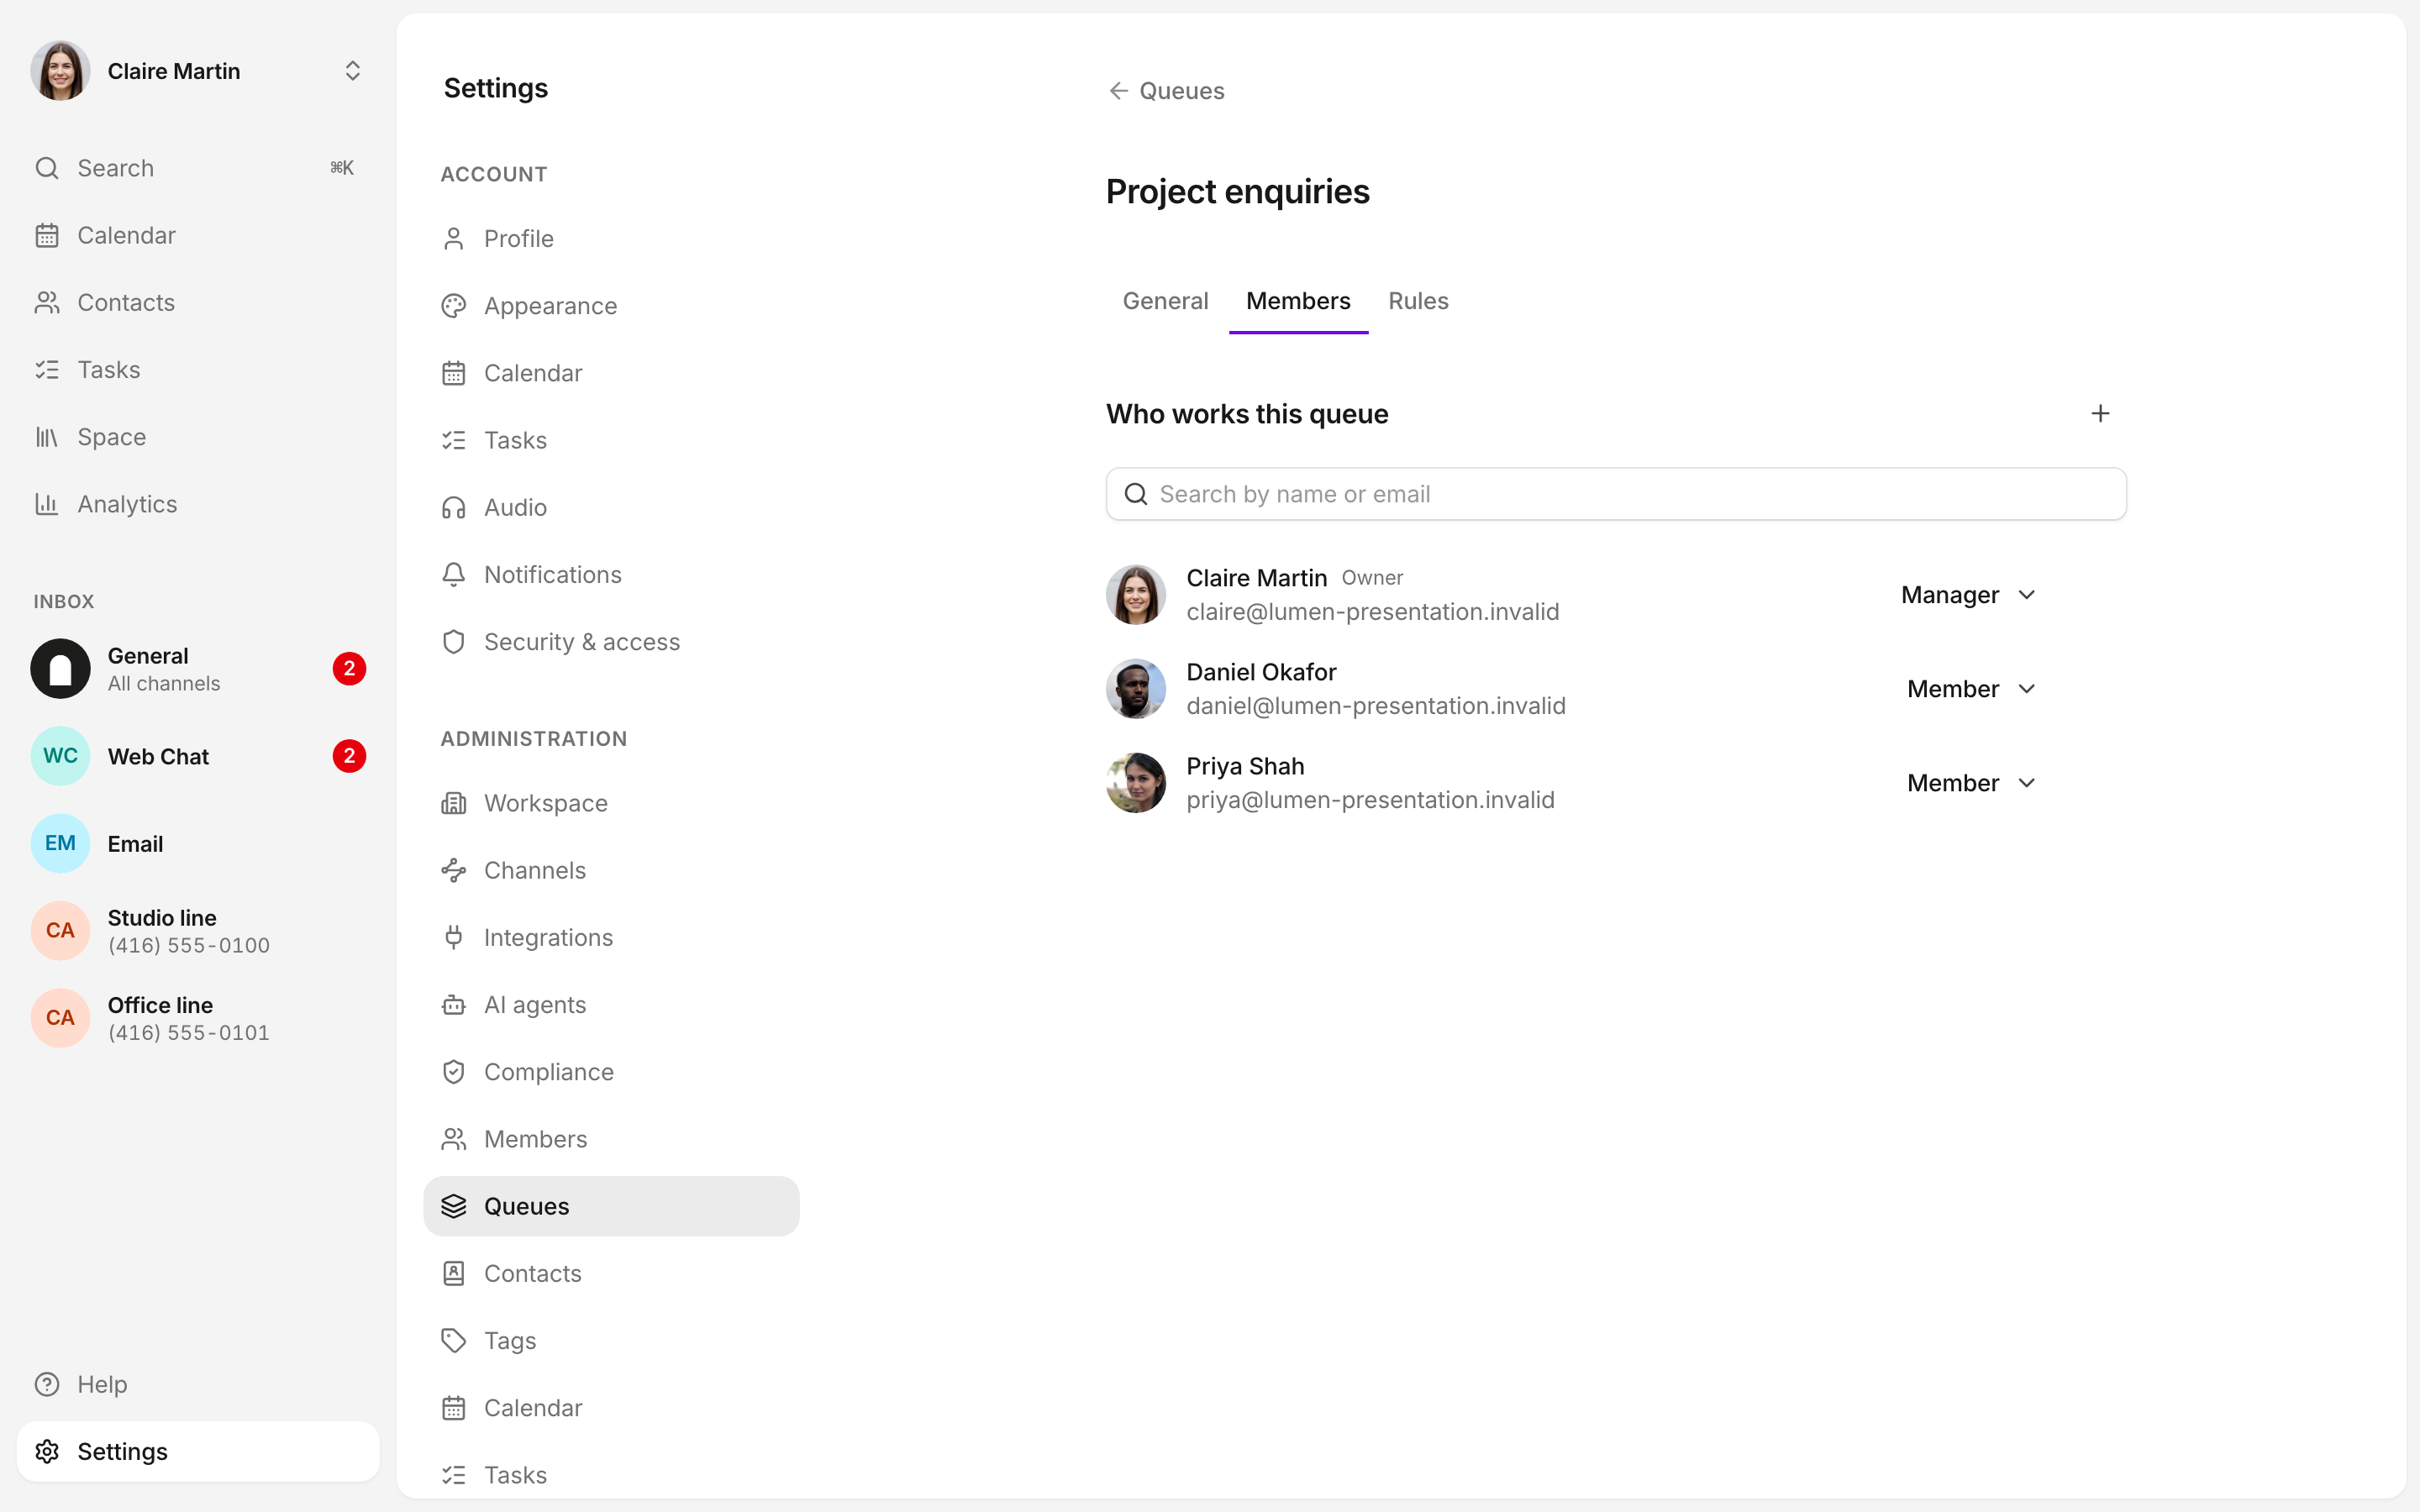Open Analytics in the sidebar
The height and width of the screenshot is (1512, 2420).
click(x=198, y=504)
